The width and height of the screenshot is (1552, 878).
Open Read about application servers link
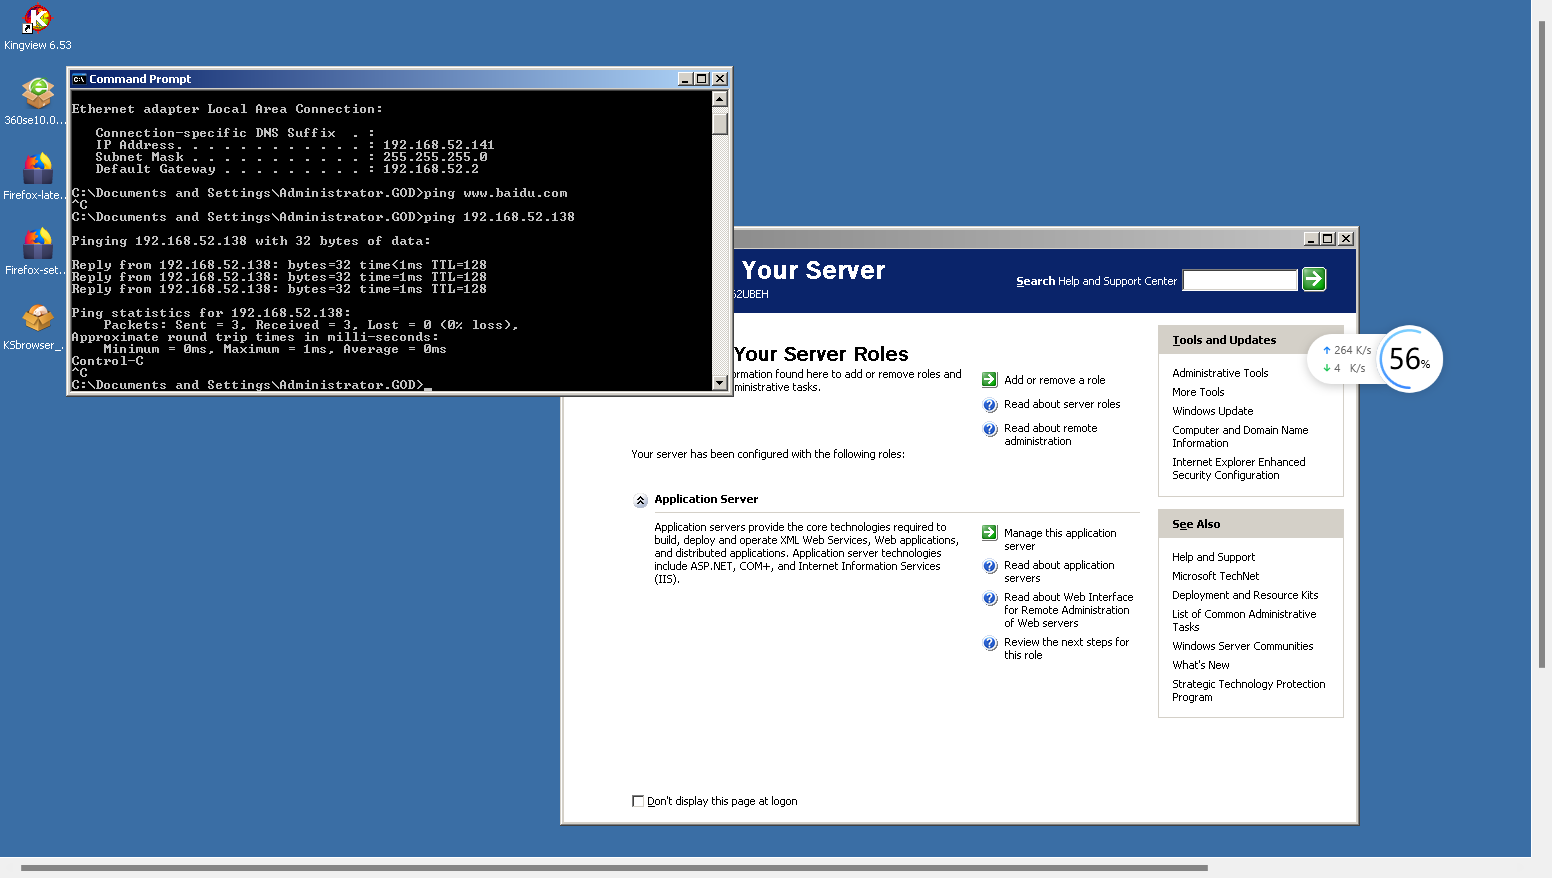(1059, 571)
